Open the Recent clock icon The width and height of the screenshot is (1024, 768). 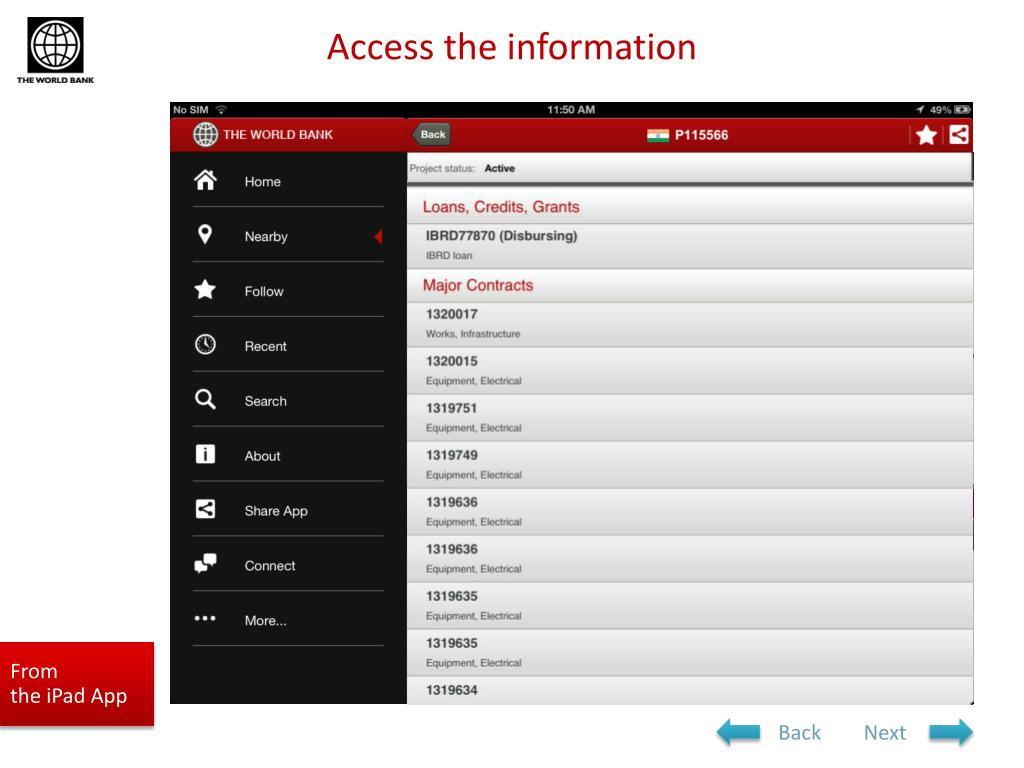tap(205, 344)
